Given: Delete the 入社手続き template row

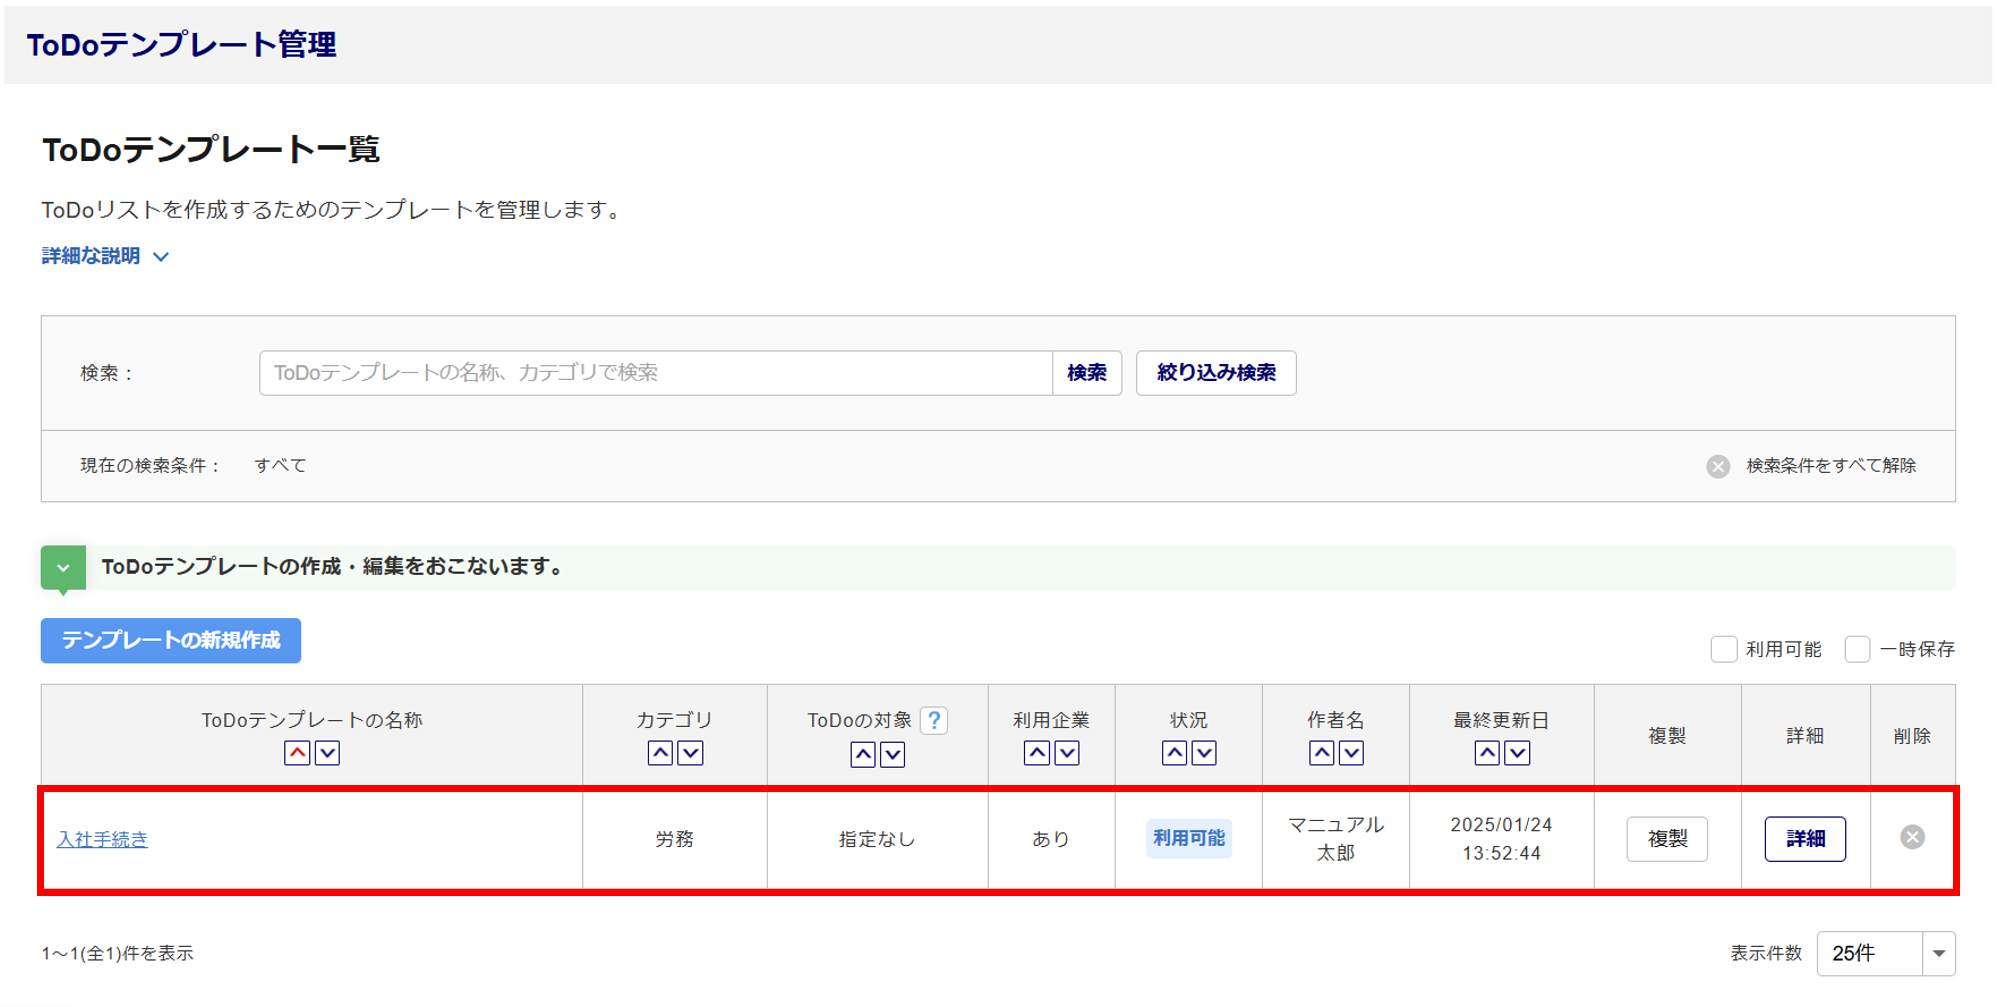Looking at the screenshot, I should tap(1912, 838).
